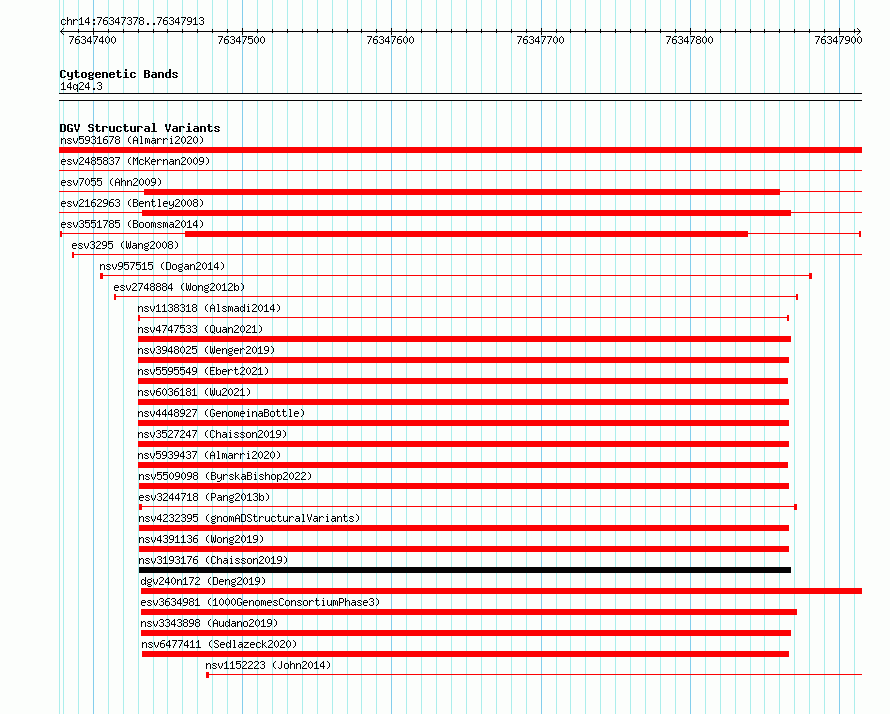This screenshot has width=890, height=714.
Task: Open the esv2485837 (McKernan2009) variant label
Action: point(135,161)
